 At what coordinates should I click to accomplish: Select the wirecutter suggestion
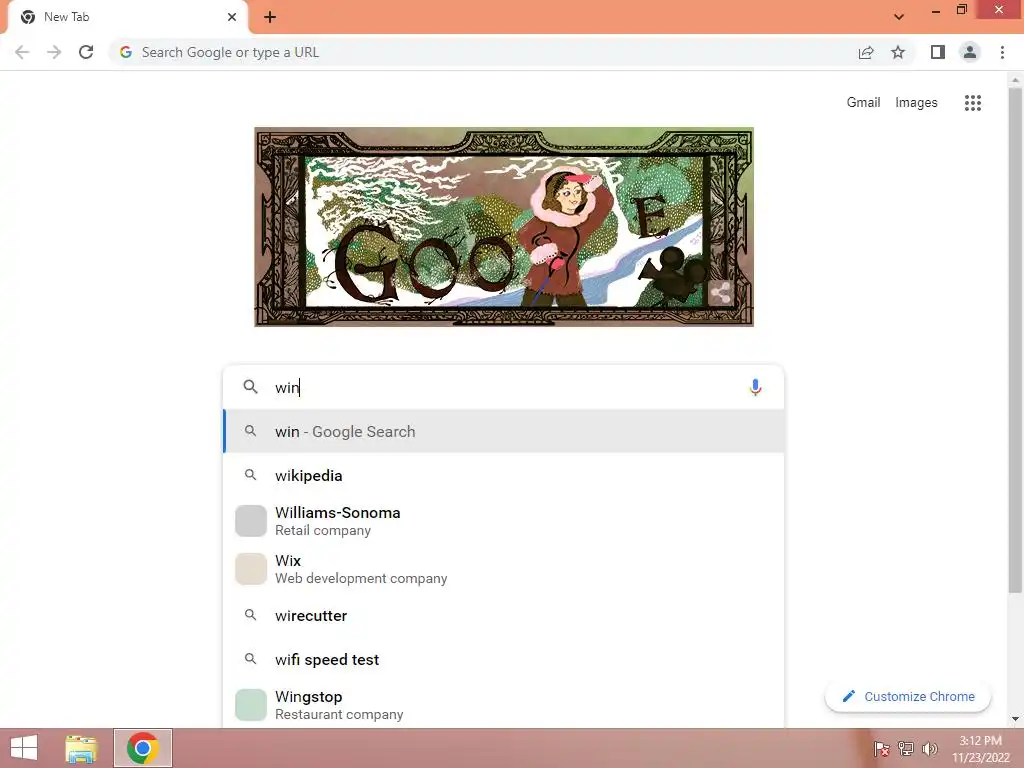[504, 615]
